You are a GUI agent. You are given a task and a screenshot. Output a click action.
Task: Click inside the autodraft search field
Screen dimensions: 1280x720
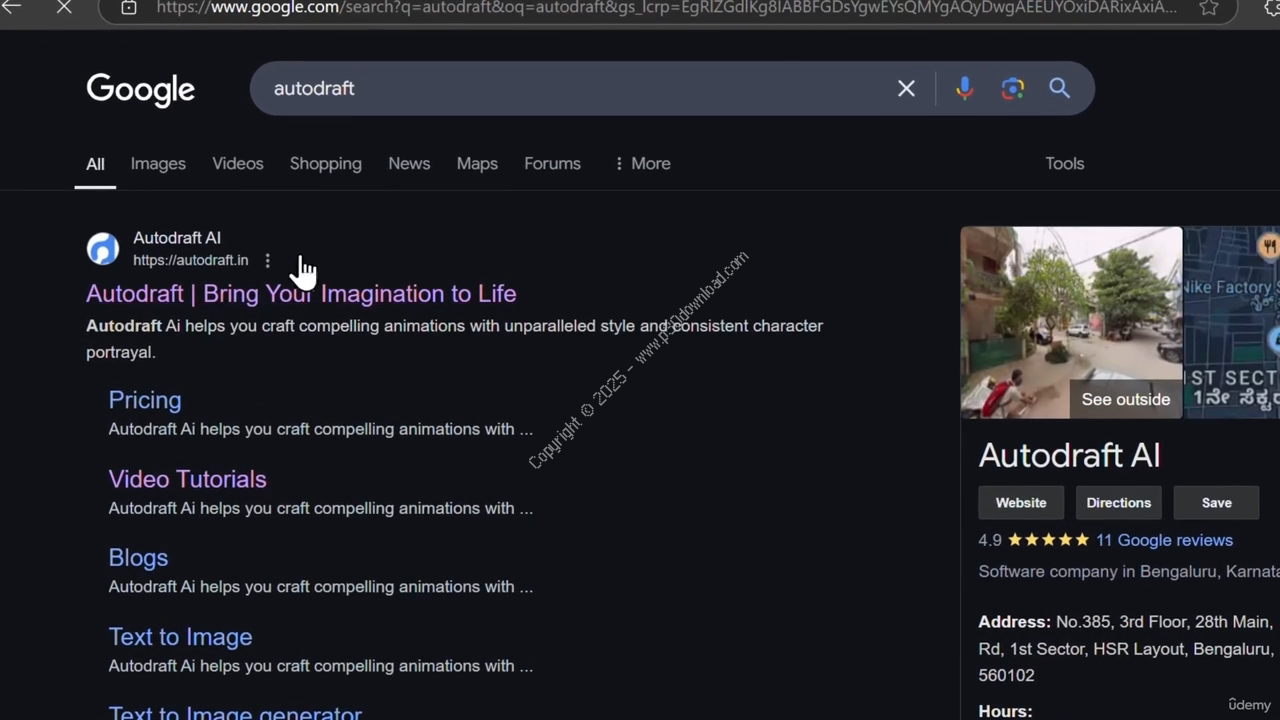(x=580, y=89)
